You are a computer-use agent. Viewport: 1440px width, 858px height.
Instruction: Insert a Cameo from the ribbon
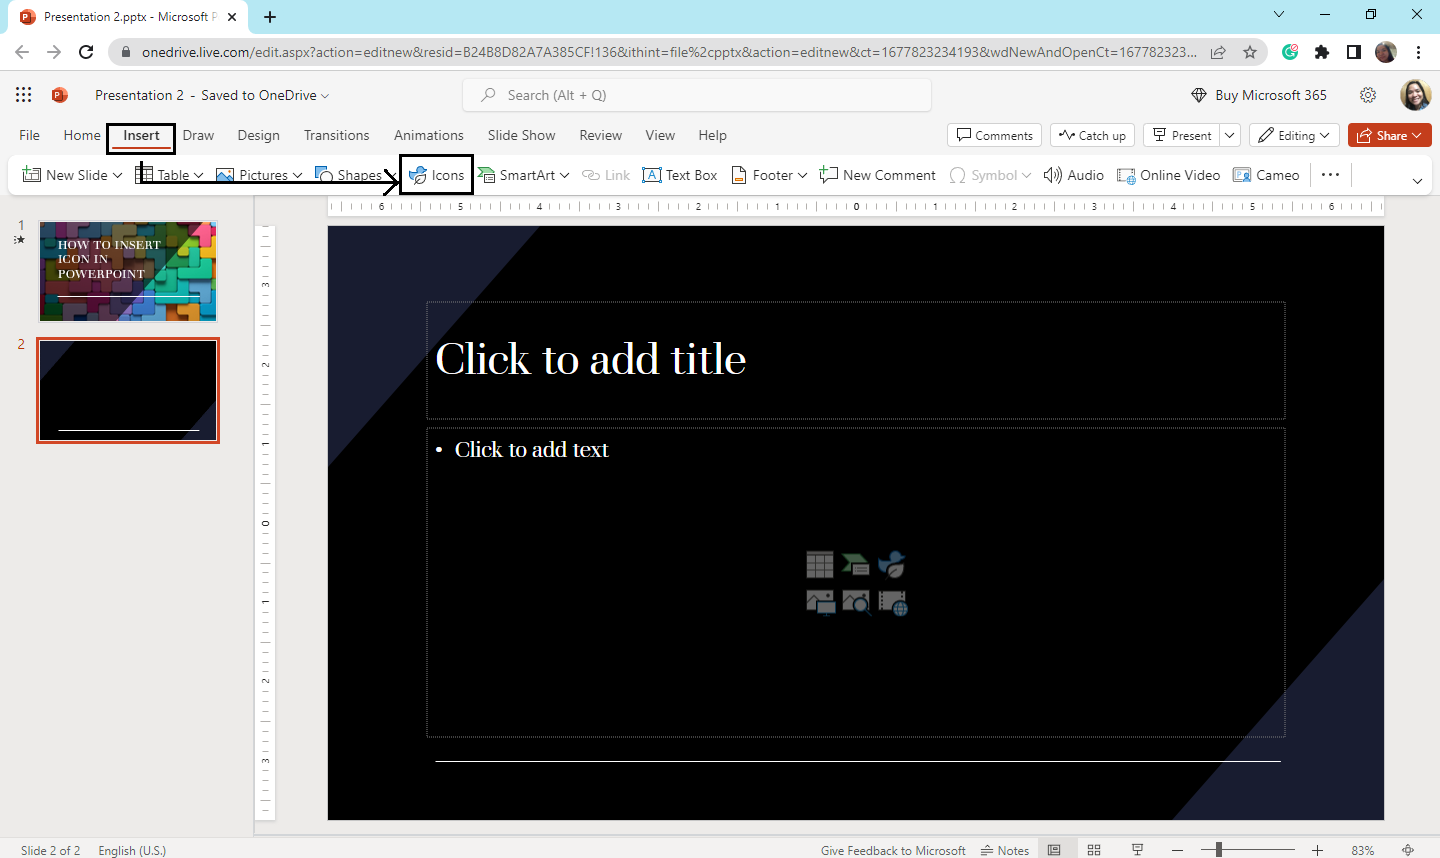pos(1266,174)
